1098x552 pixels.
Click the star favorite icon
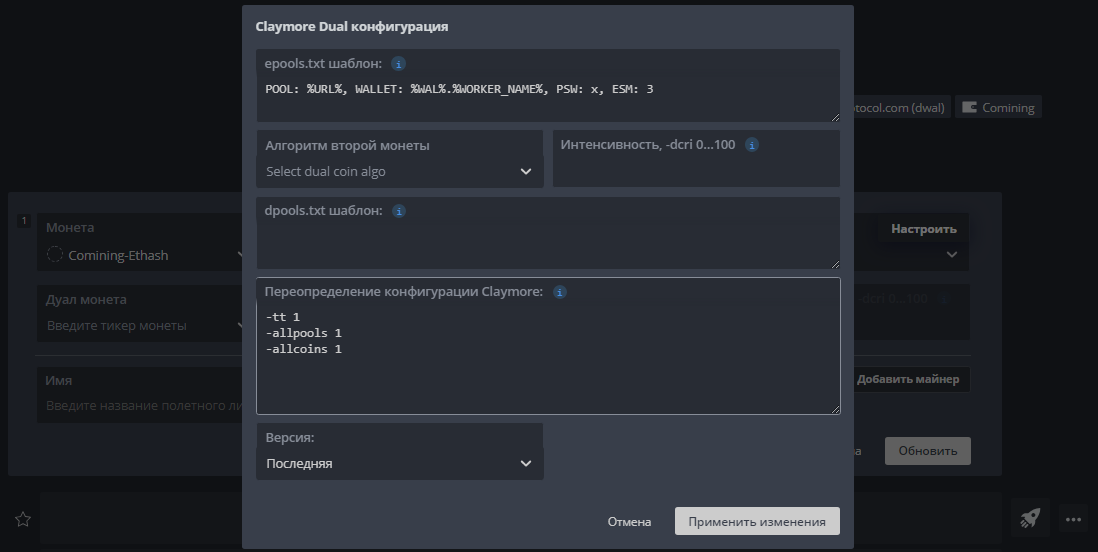[22, 519]
